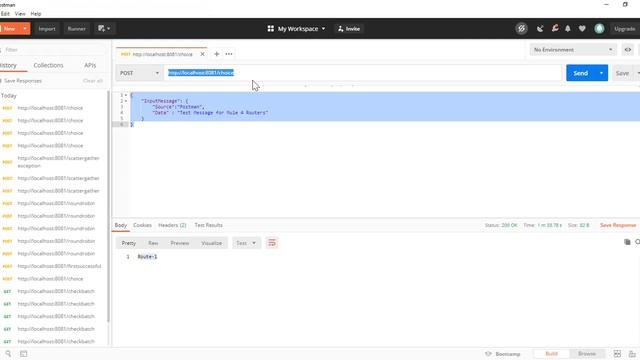Open the Edit menu
The width and height of the screenshot is (640, 360).
click(x=5, y=14)
